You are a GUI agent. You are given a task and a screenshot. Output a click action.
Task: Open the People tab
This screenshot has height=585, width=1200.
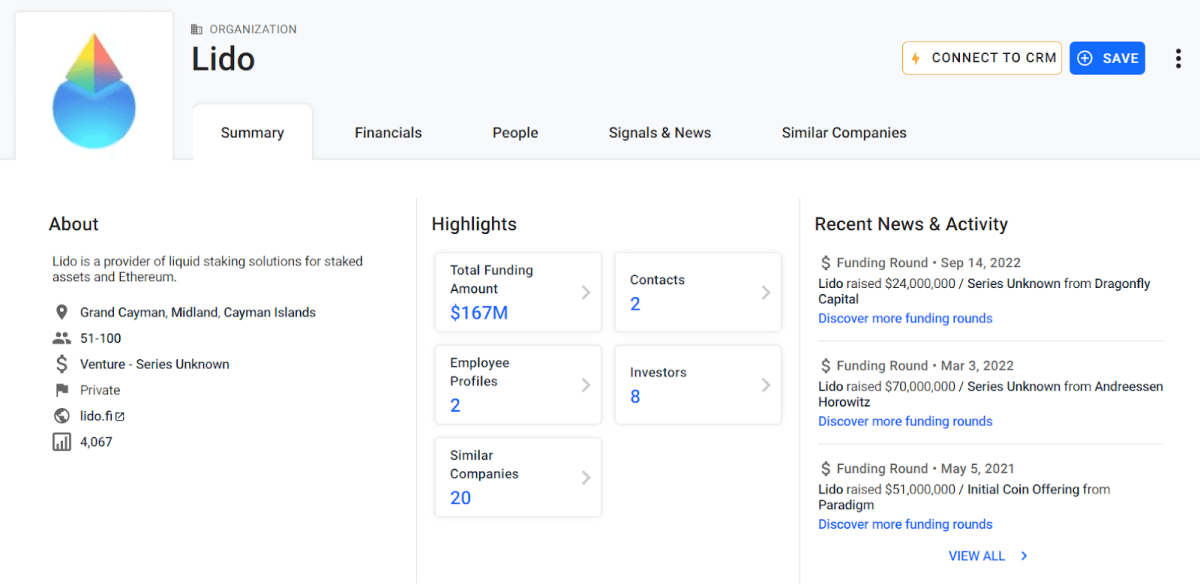[x=515, y=132]
